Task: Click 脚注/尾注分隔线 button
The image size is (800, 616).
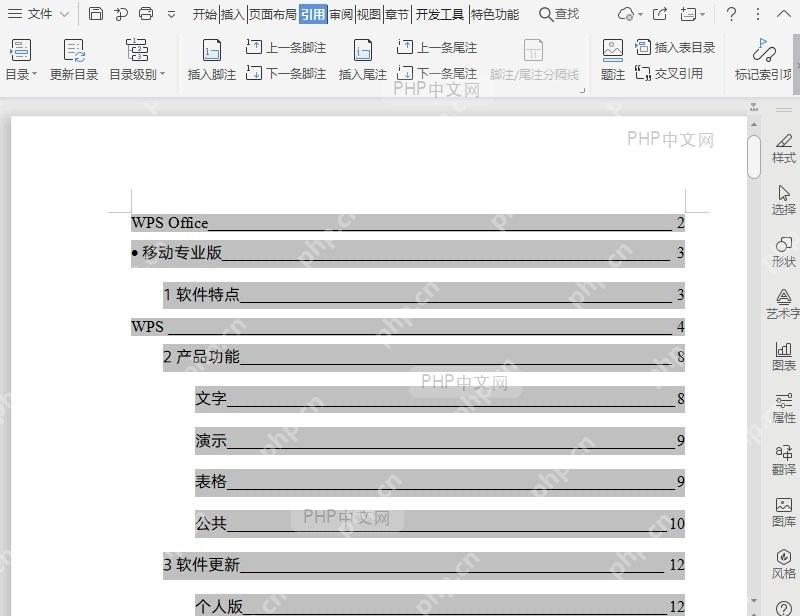Action: tap(534, 60)
